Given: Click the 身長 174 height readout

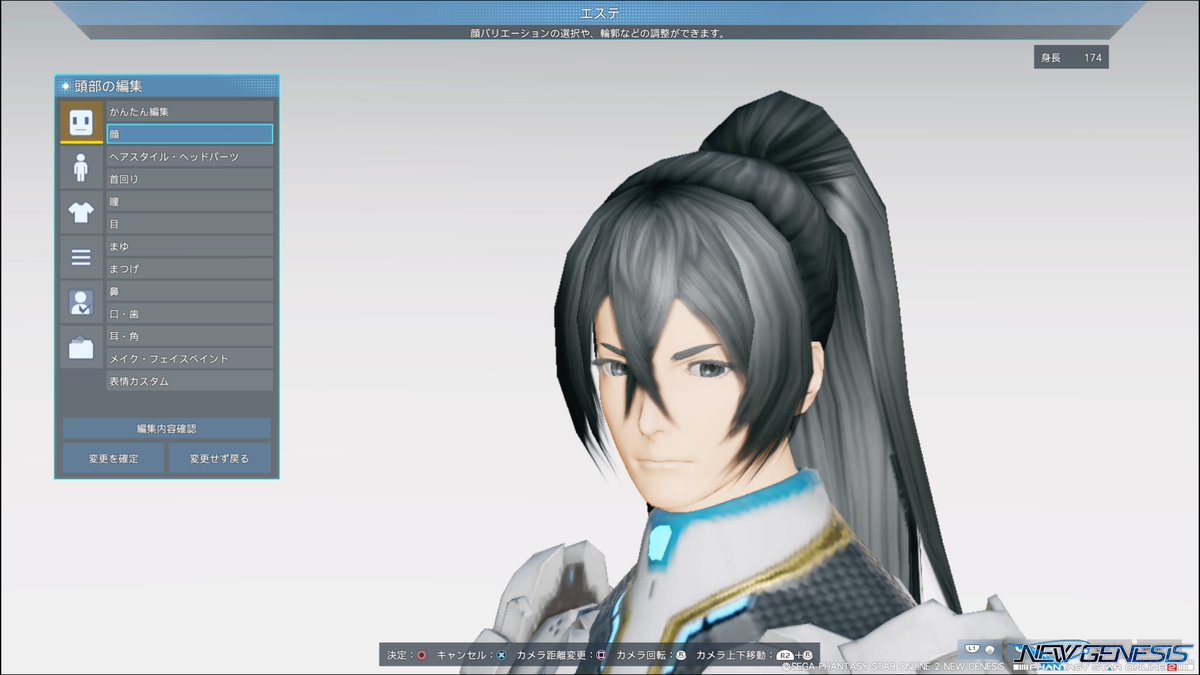Looking at the screenshot, I should 1071,58.
